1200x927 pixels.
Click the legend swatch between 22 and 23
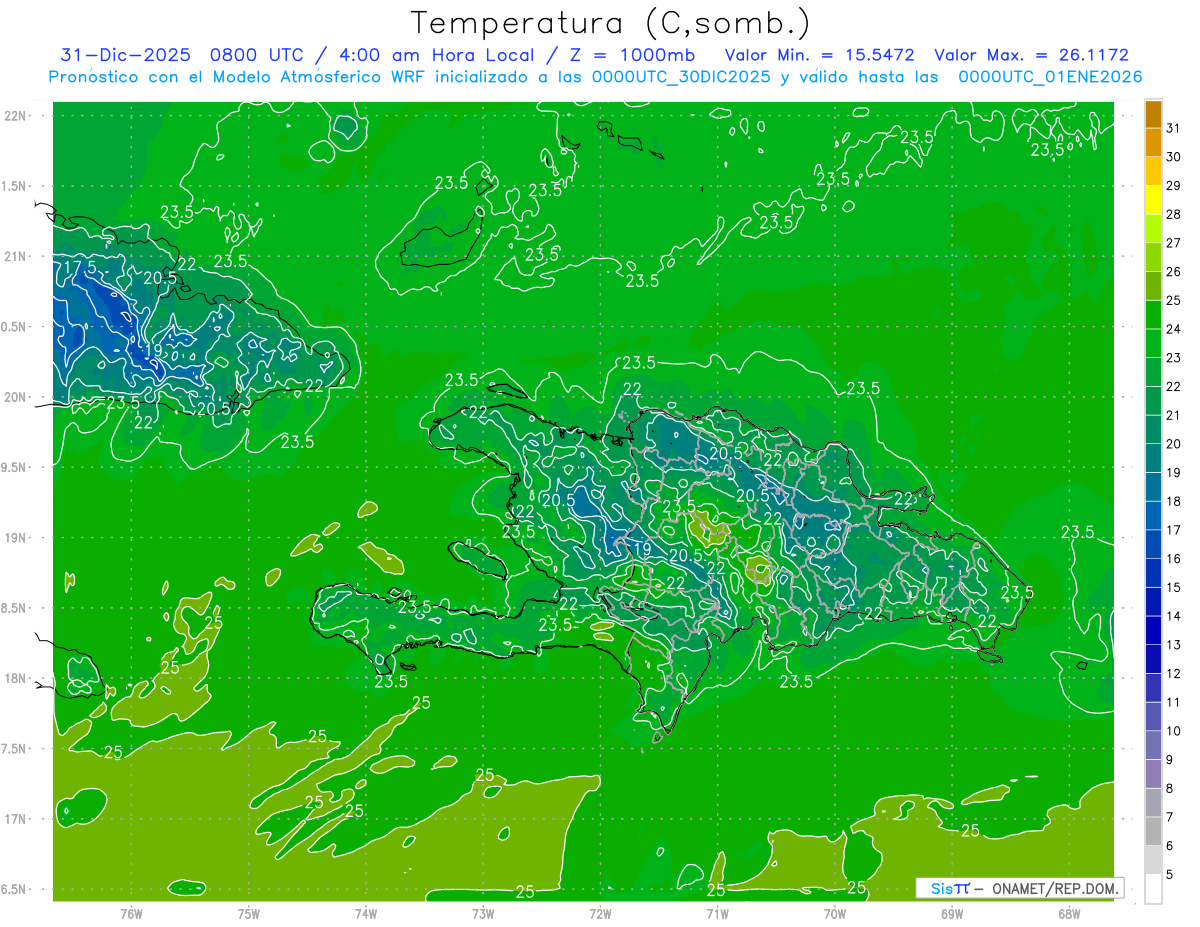[x=1153, y=372]
